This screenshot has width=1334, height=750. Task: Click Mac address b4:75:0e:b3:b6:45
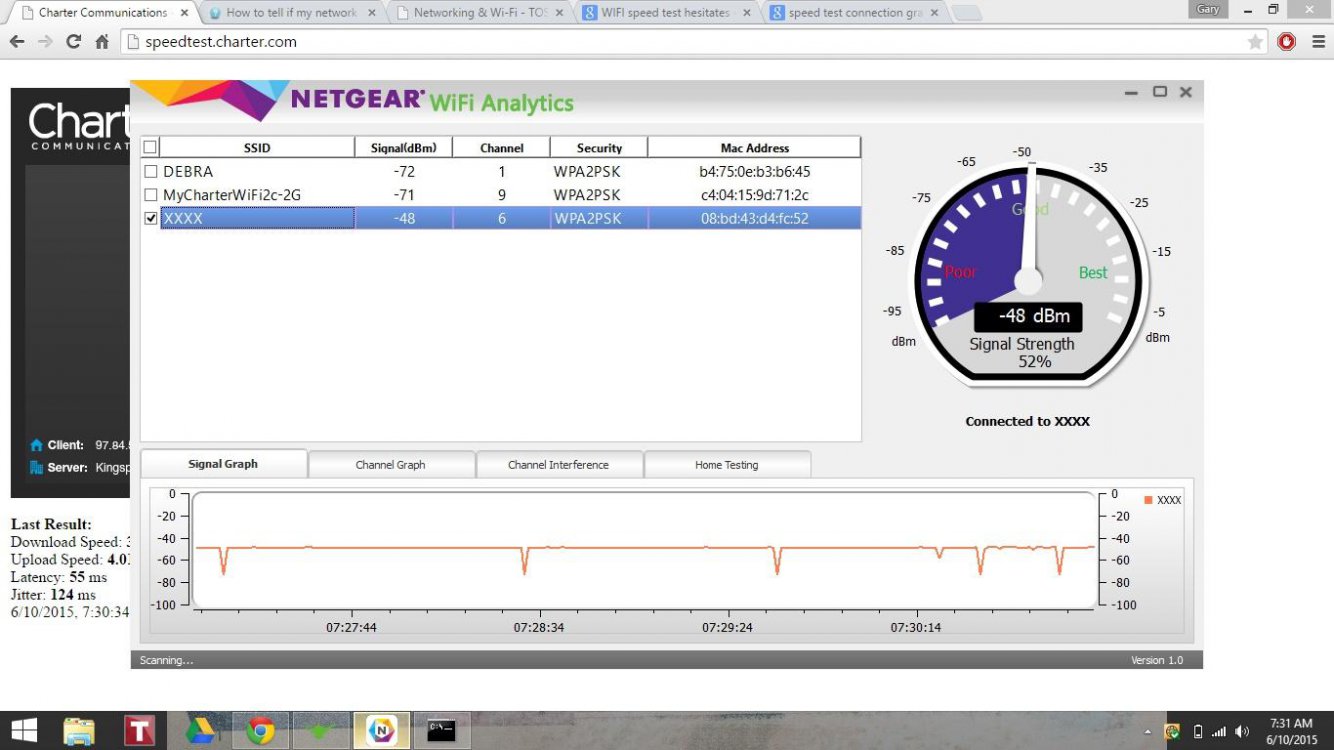pos(754,172)
